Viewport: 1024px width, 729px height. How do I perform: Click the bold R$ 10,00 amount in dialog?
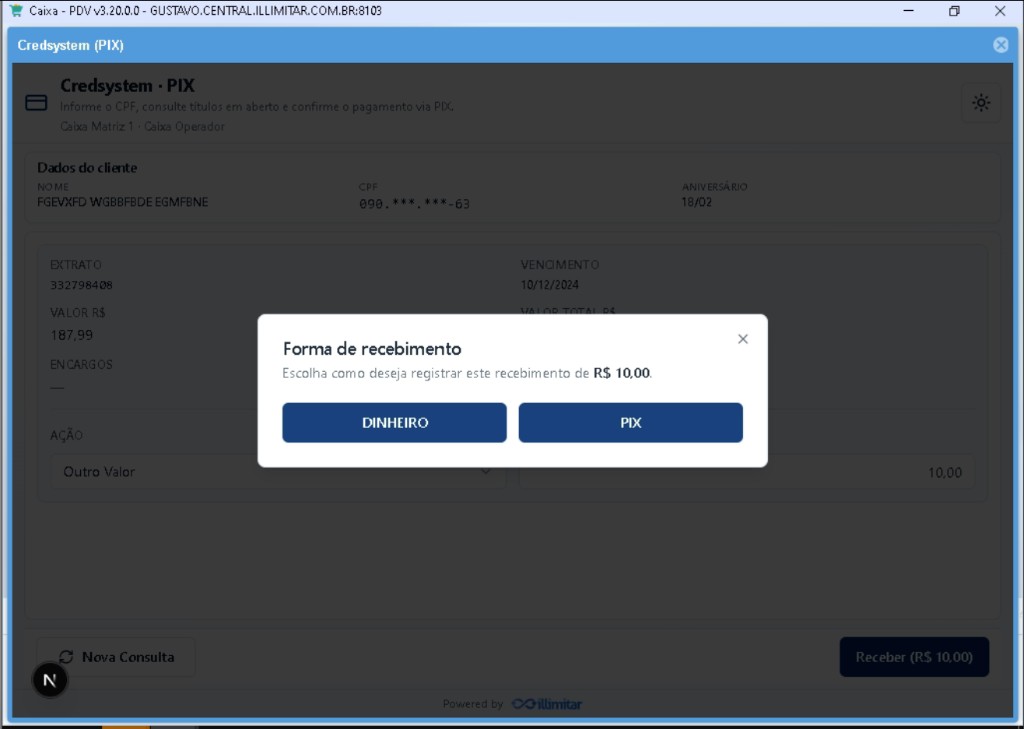pyautogui.click(x=621, y=373)
